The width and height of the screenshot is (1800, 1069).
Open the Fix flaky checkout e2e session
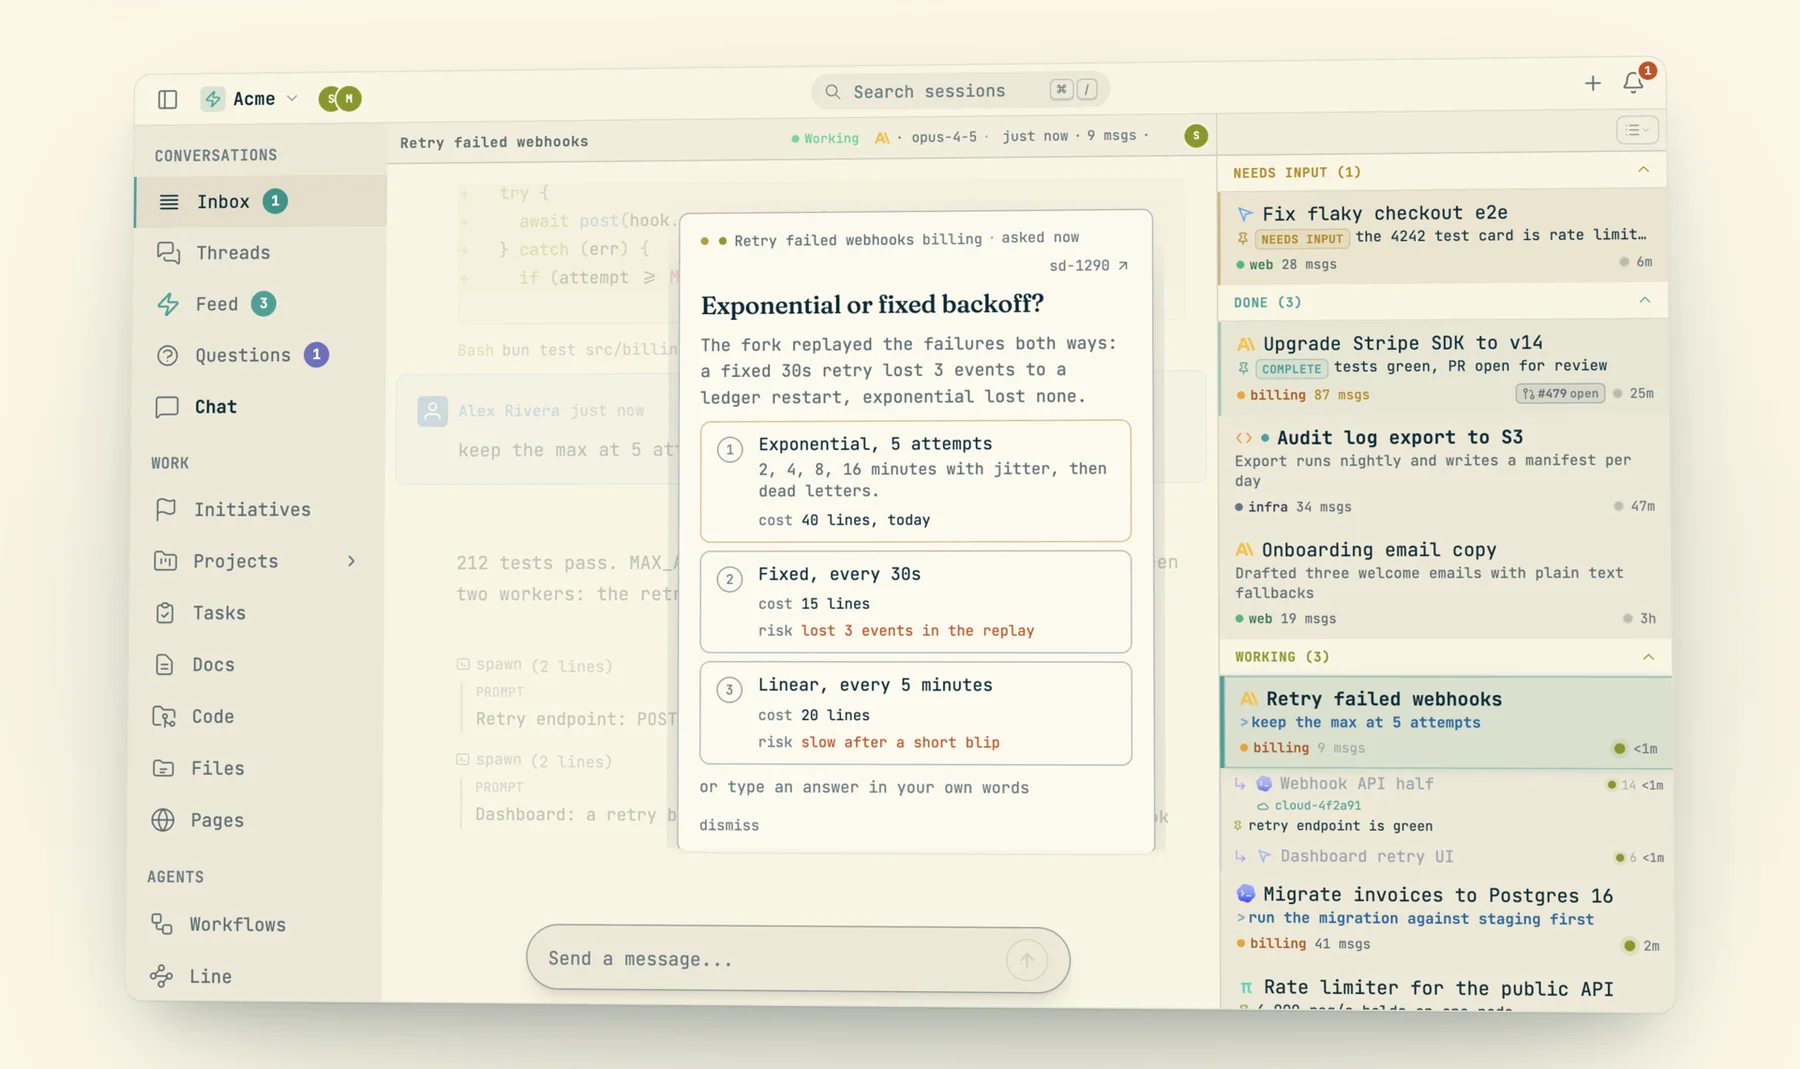pyautogui.click(x=1443, y=238)
